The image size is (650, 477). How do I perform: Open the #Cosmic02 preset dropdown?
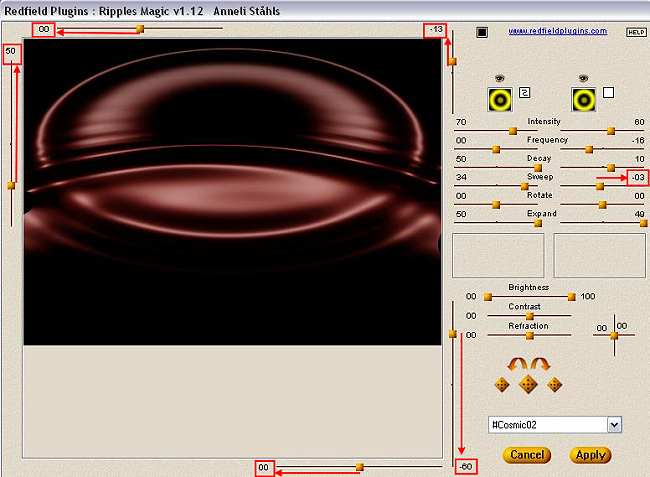[x=614, y=425]
